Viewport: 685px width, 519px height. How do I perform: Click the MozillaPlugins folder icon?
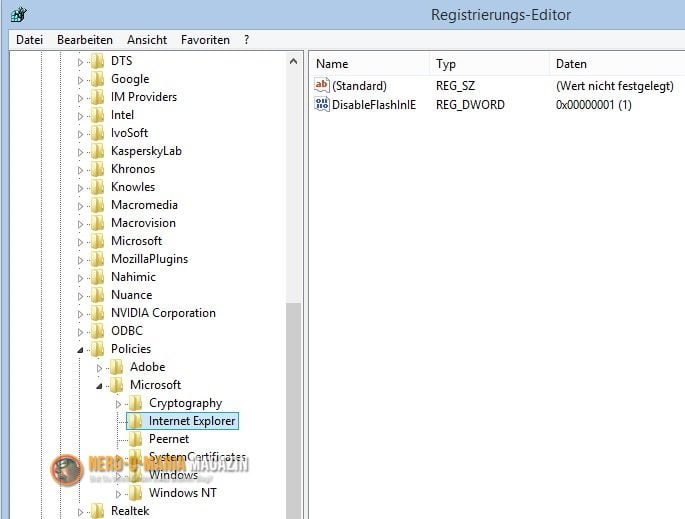(98, 259)
